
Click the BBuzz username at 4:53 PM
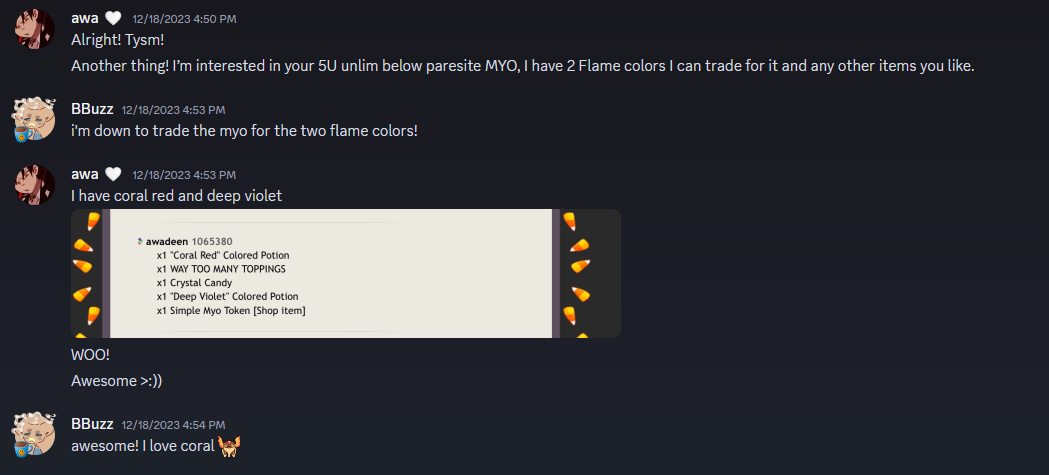click(92, 109)
